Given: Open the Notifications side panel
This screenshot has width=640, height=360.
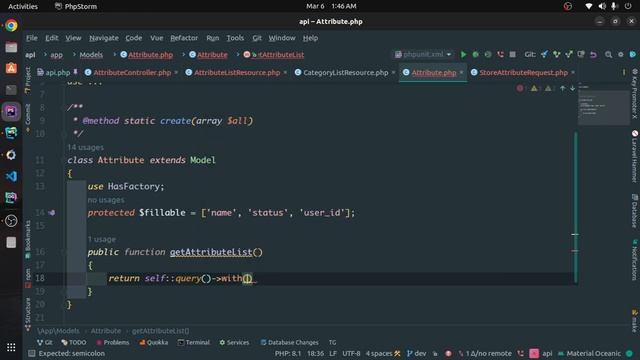Looking at the screenshot, I should [635, 260].
